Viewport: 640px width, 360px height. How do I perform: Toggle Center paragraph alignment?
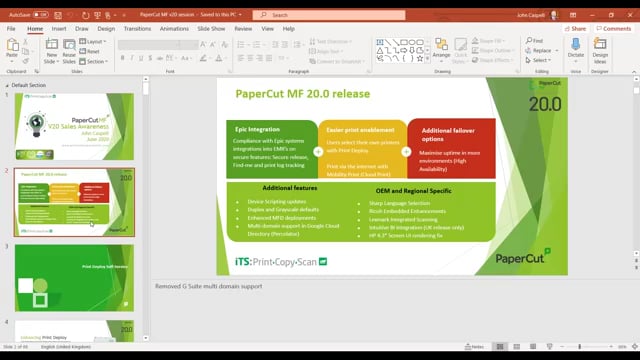click(x=250, y=58)
